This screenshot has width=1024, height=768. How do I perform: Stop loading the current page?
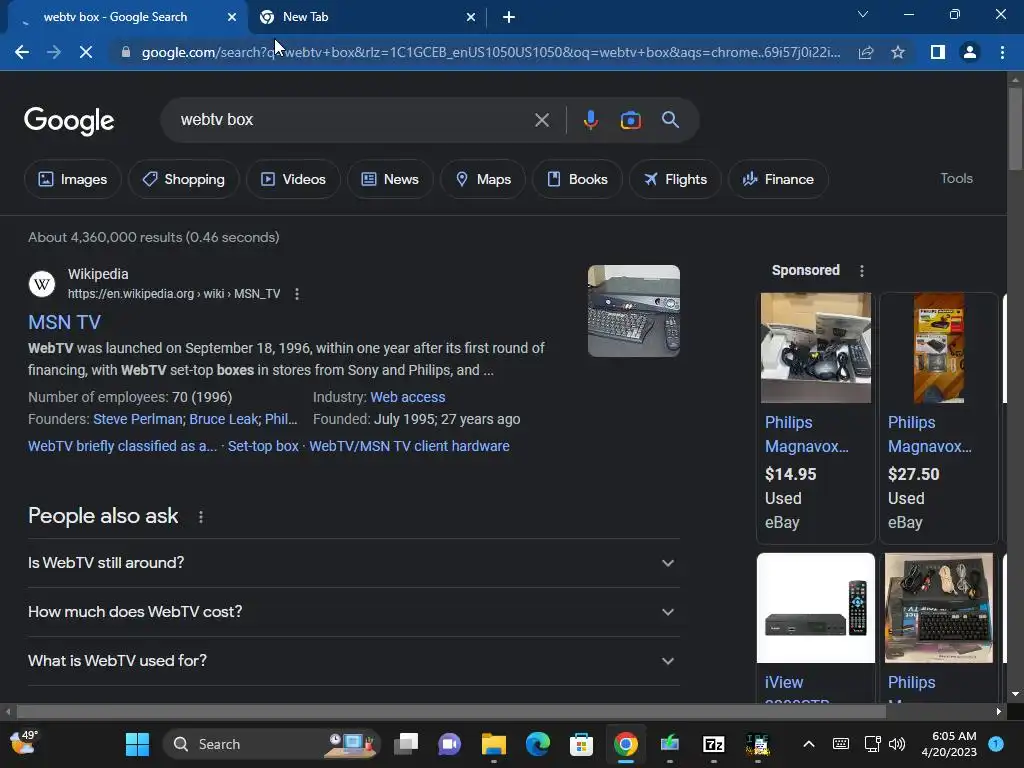pos(86,52)
